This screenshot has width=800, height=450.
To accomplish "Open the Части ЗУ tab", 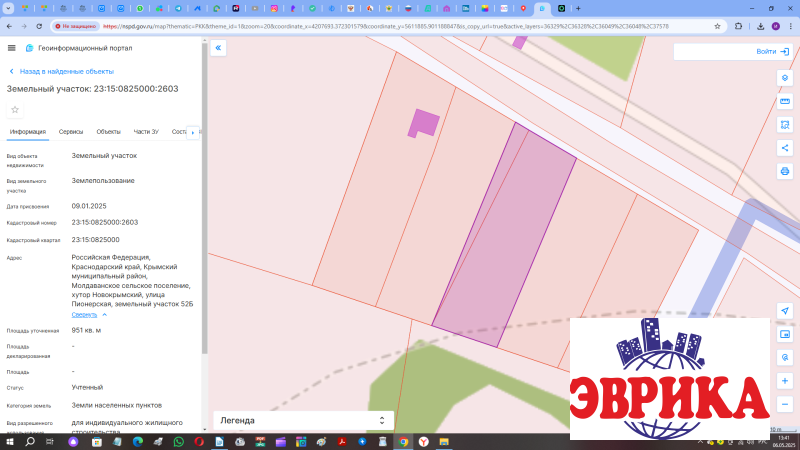I will point(146,132).
